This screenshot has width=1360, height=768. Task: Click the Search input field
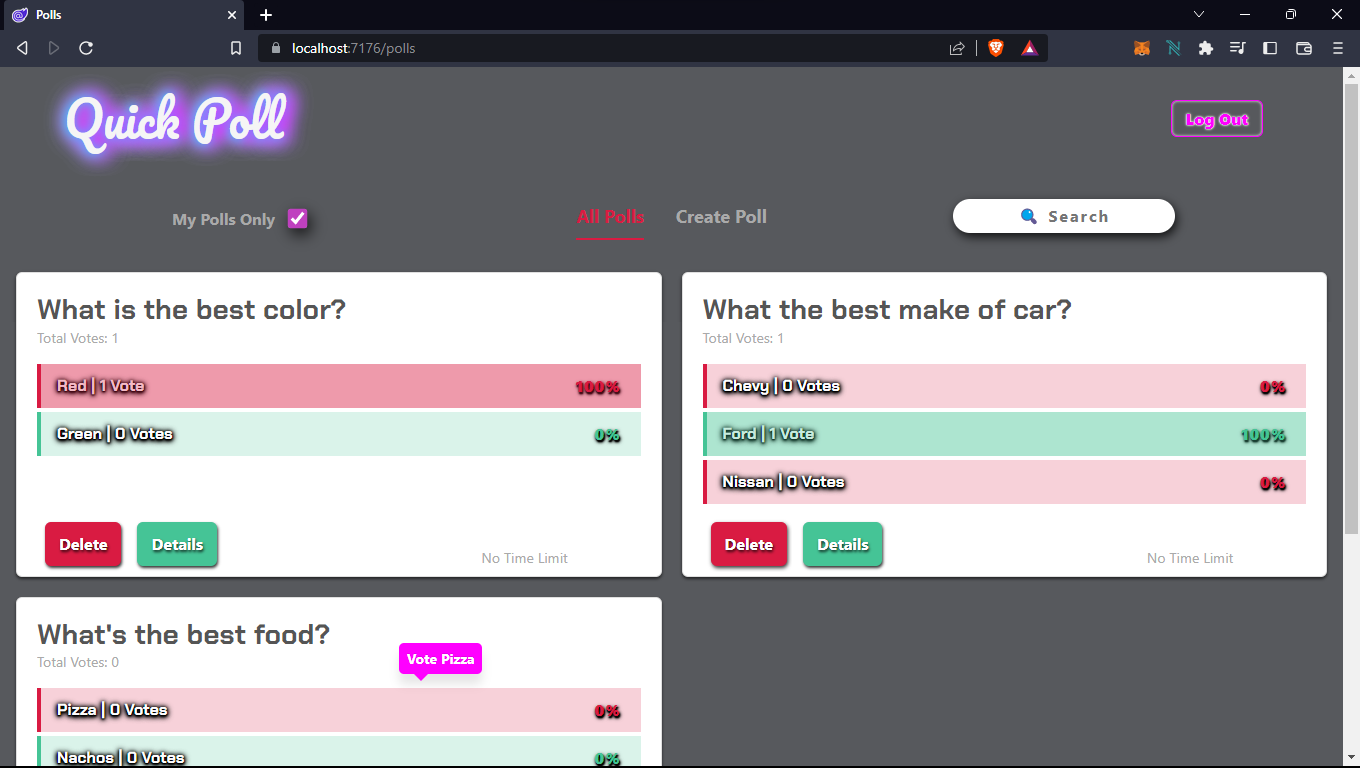coord(1064,216)
